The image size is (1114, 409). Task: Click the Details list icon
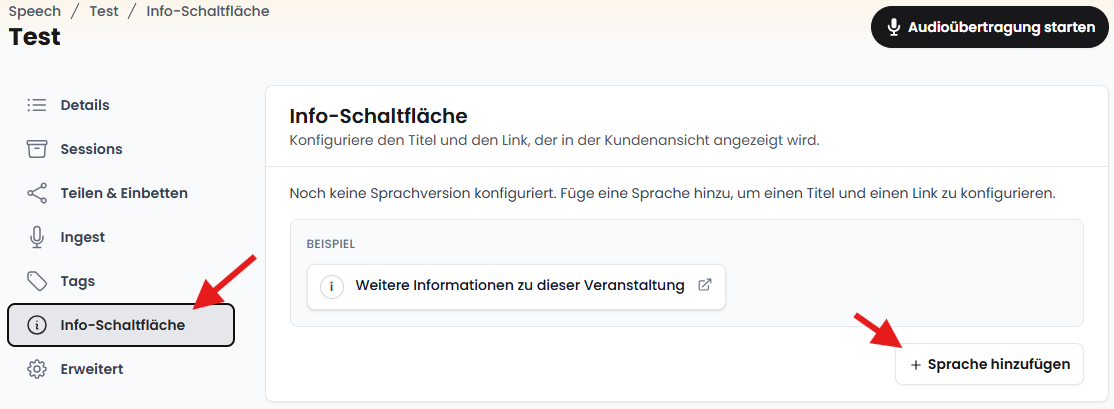[x=36, y=105]
